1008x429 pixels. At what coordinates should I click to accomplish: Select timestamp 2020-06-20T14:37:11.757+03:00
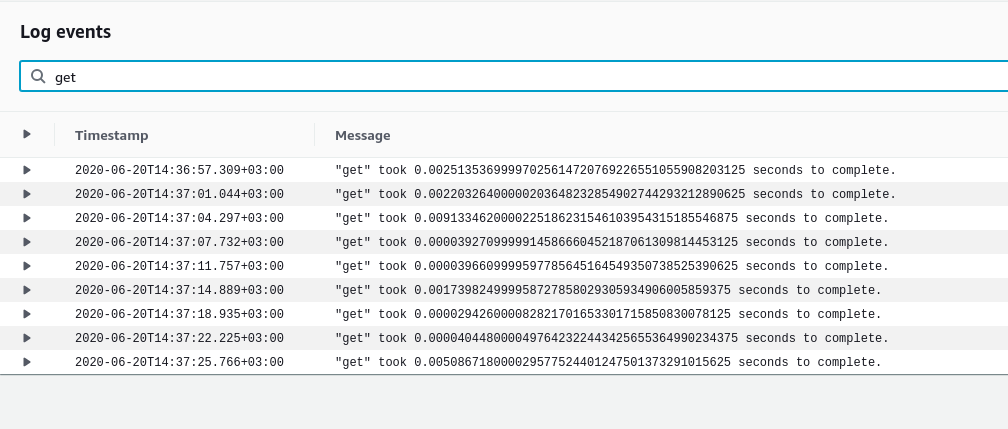179,266
